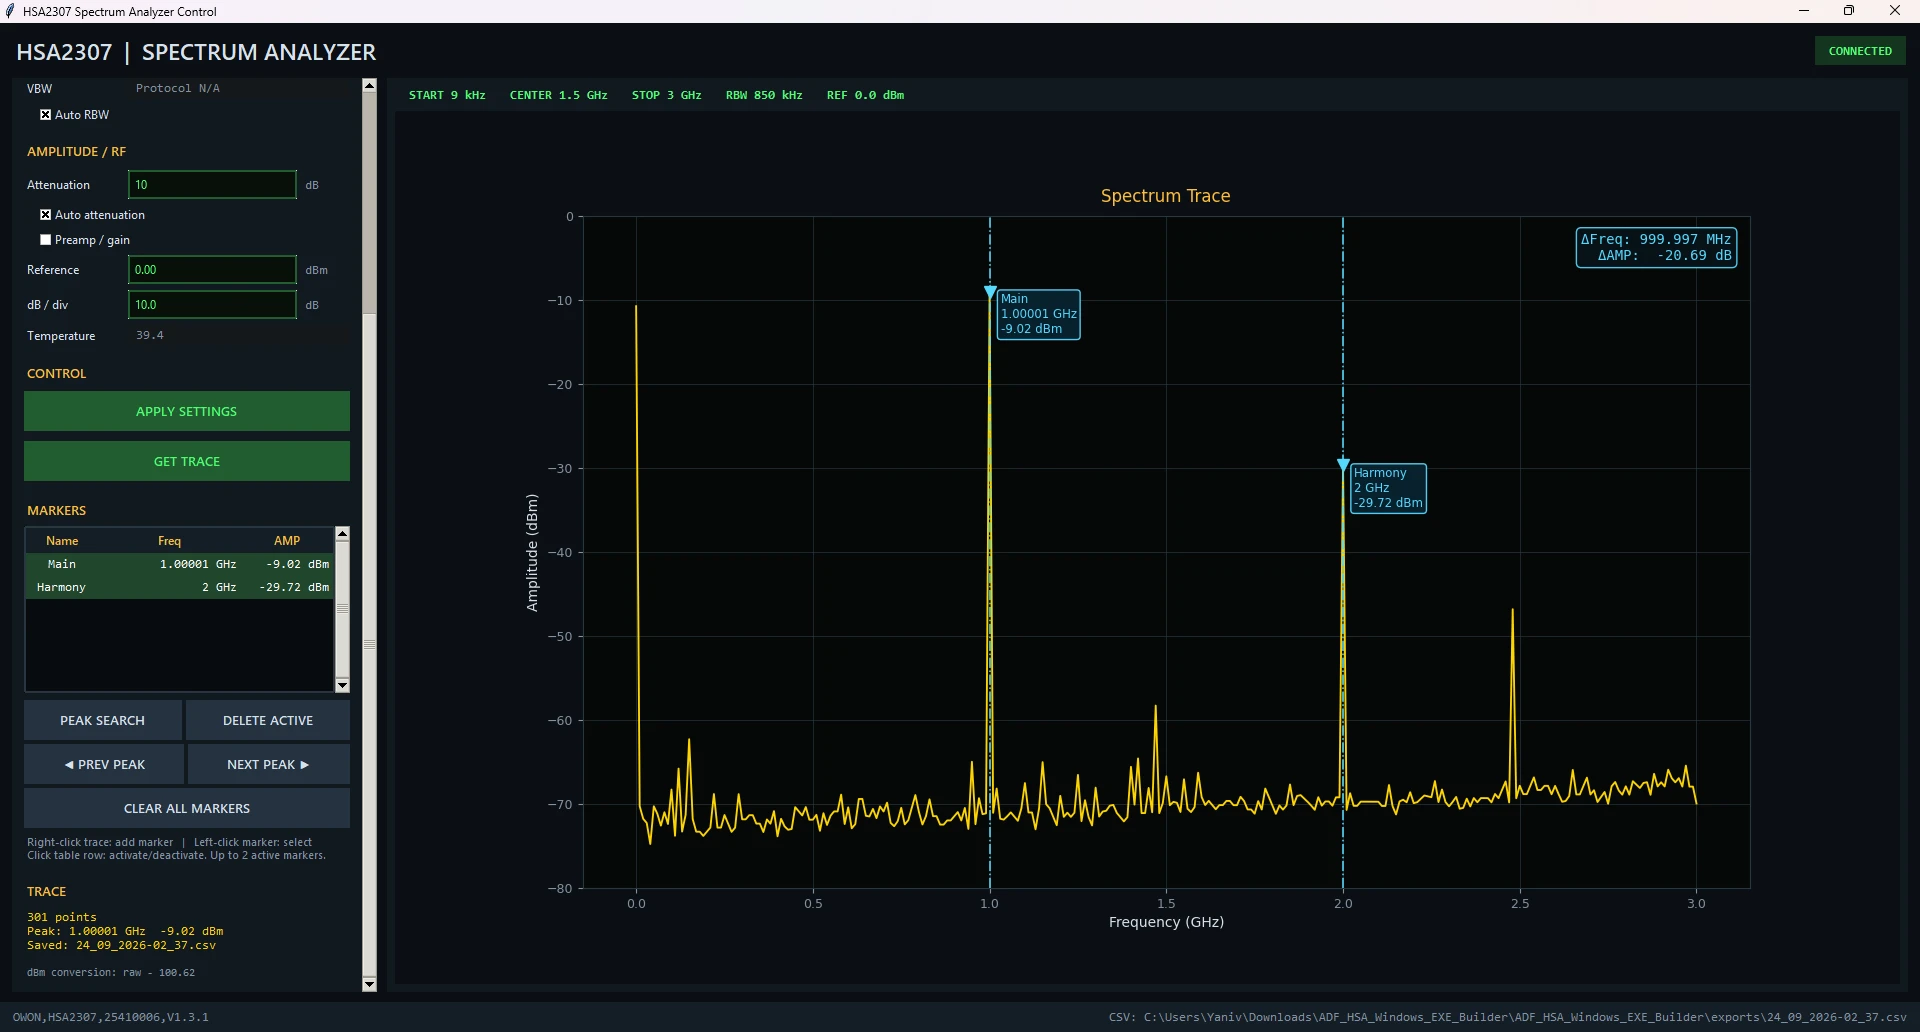Click the left panel scroll-up arrow
This screenshot has height=1032, width=1920.
click(x=369, y=85)
